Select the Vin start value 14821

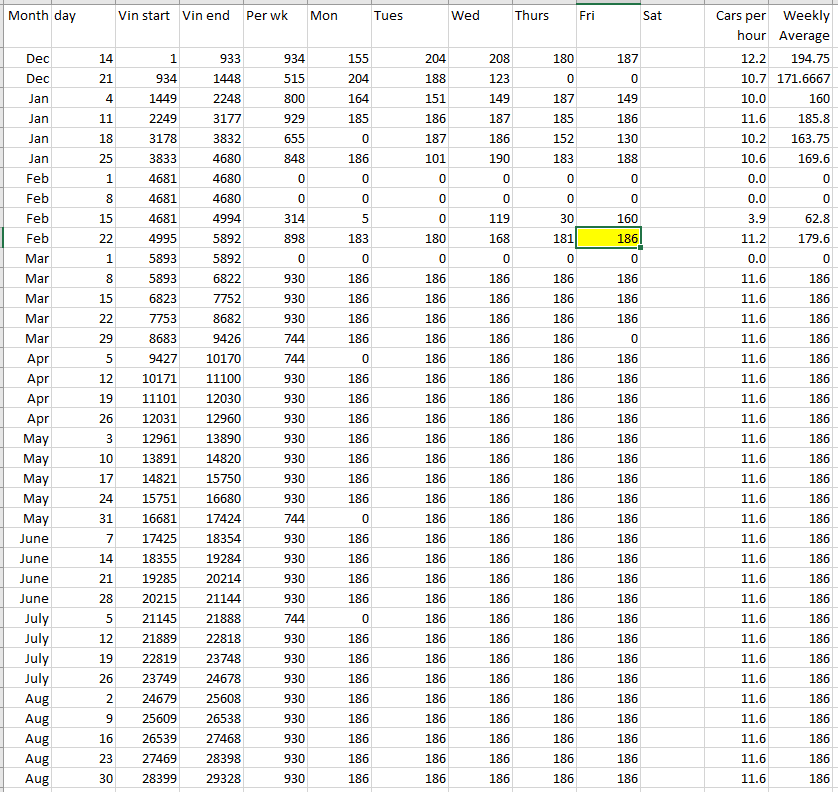point(147,479)
